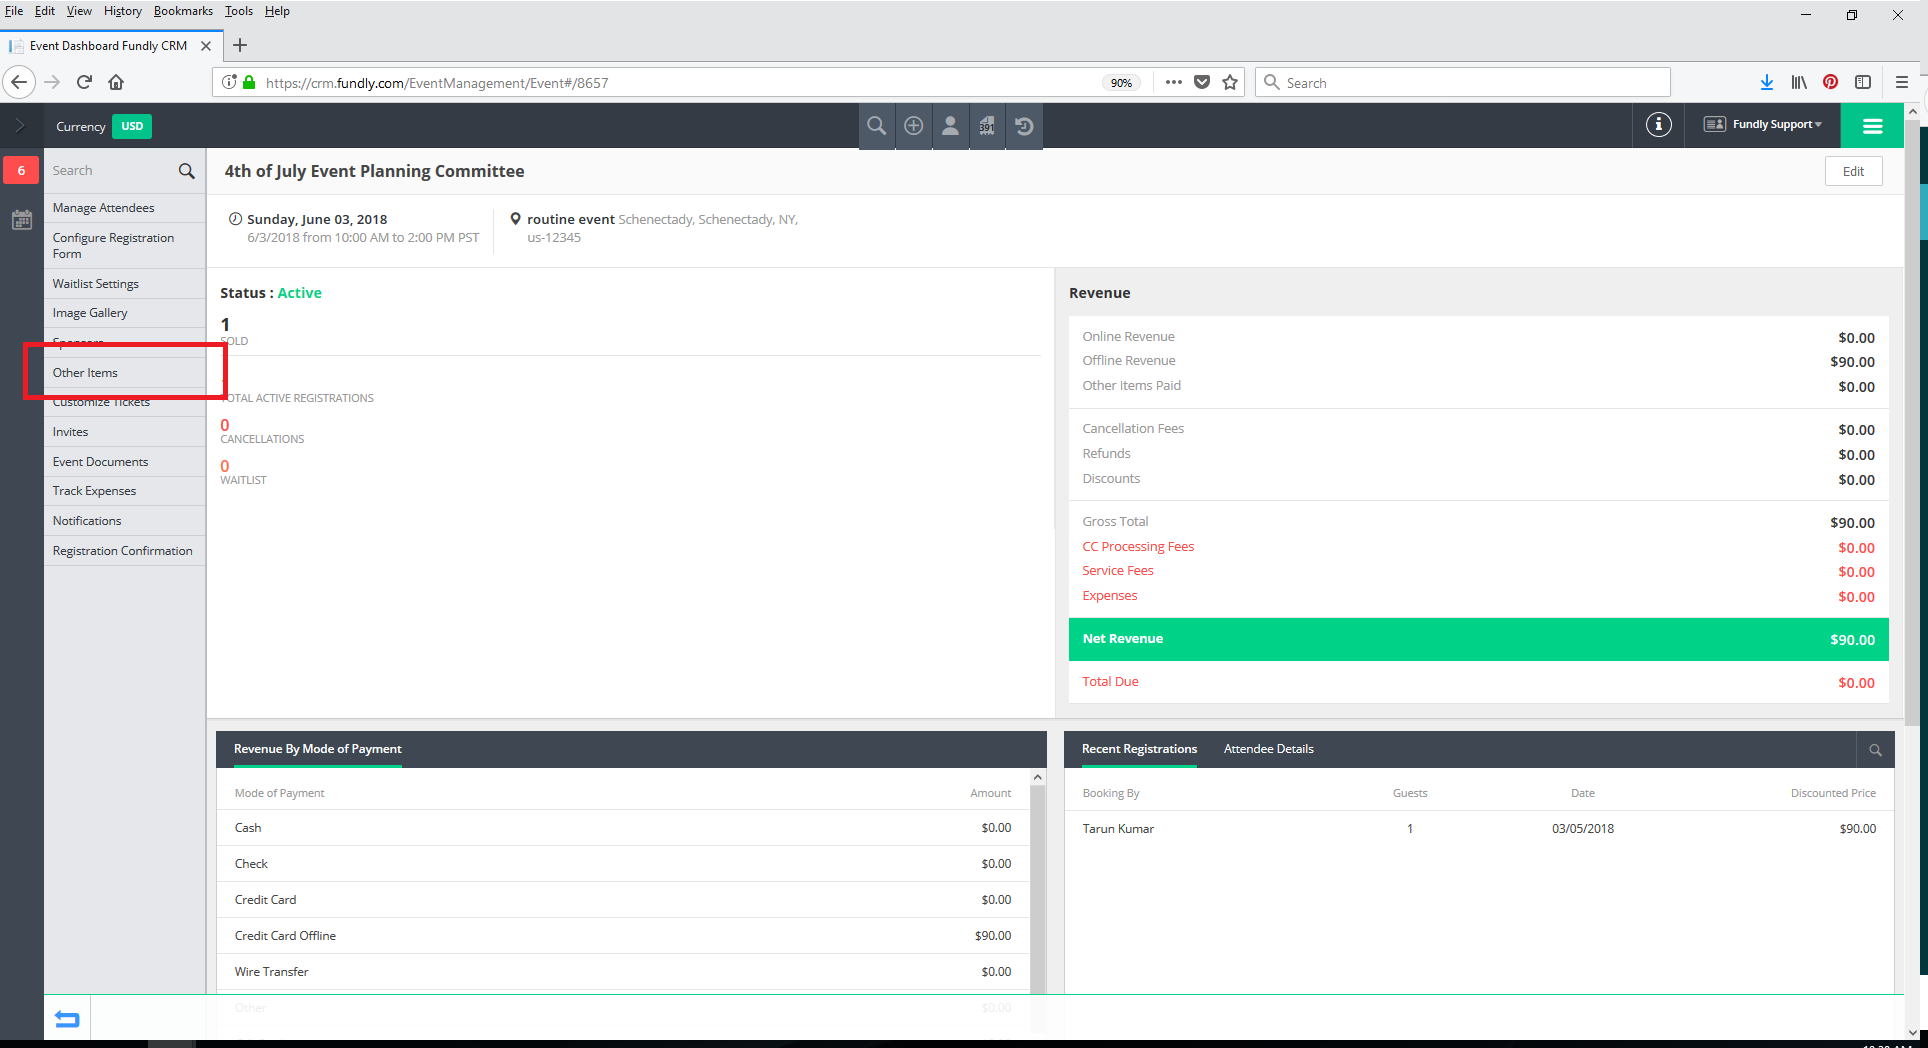This screenshot has width=1928, height=1048.
Task: Open Invites in the sidebar
Action: click(124, 432)
